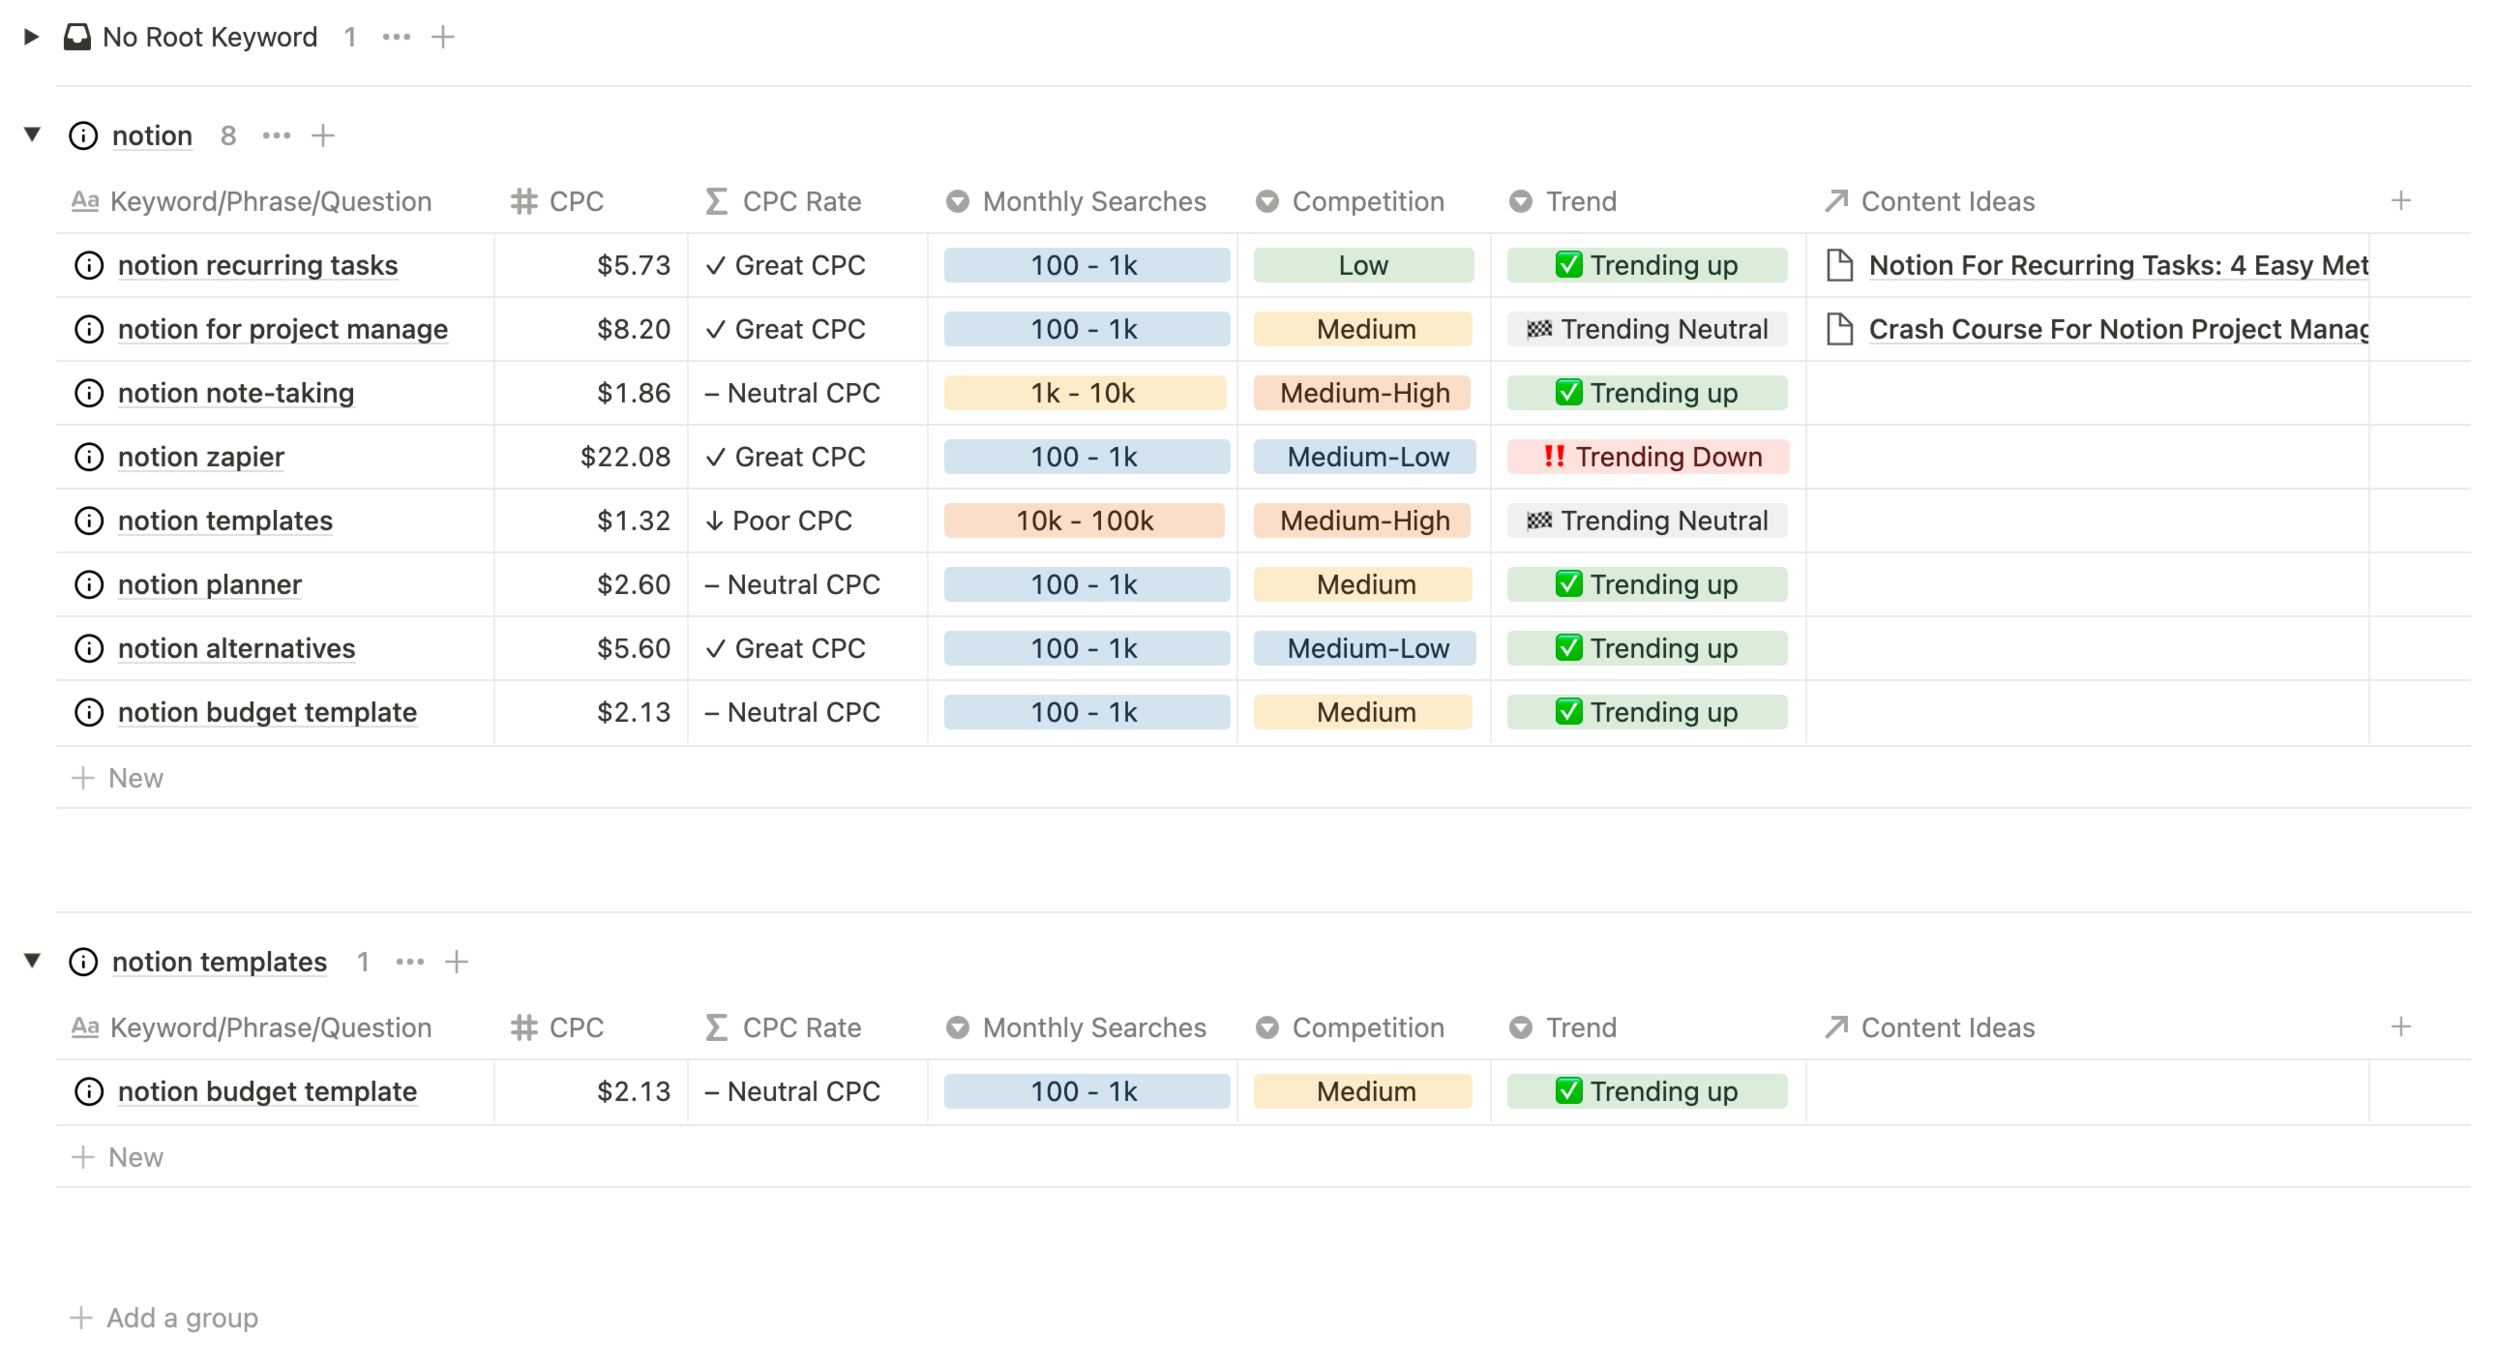Screen dimensions: 2500x1368
Task: Open the notion alternatives entry
Action: tap(236, 648)
